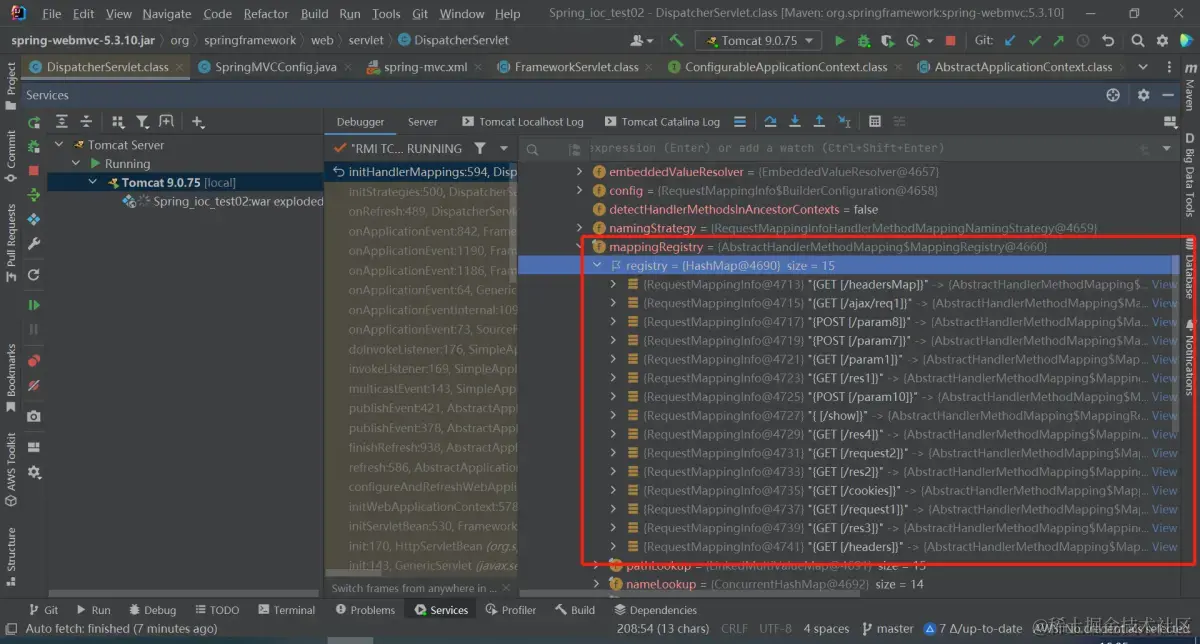Open Tomcat Catalina Log tab
Screen dimensions: 1200x644
coord(661,122)
